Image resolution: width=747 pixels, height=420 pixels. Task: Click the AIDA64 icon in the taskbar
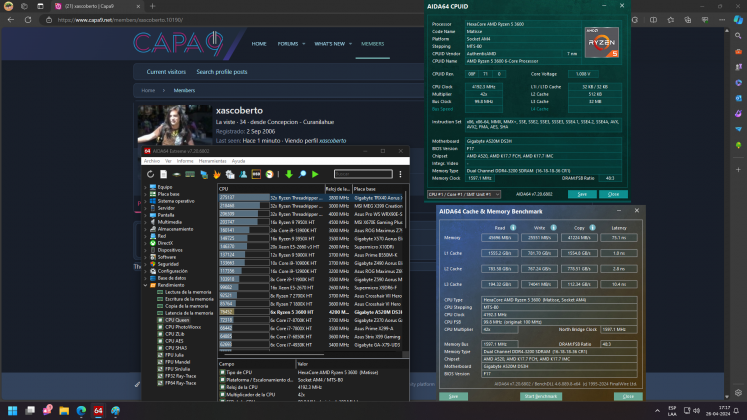[98, 410]
